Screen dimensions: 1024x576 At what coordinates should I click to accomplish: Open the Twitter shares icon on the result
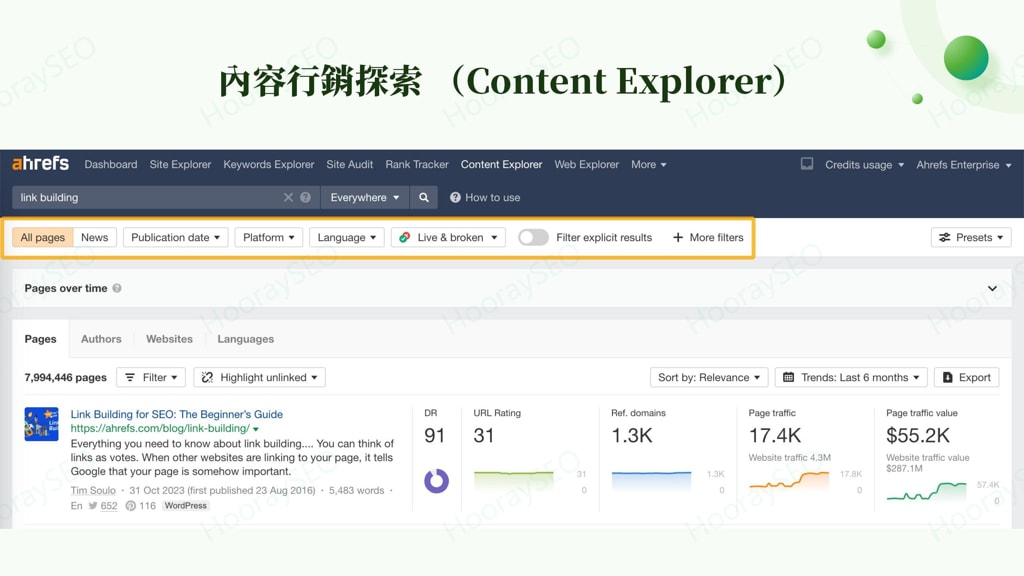[x=92, y=505]
